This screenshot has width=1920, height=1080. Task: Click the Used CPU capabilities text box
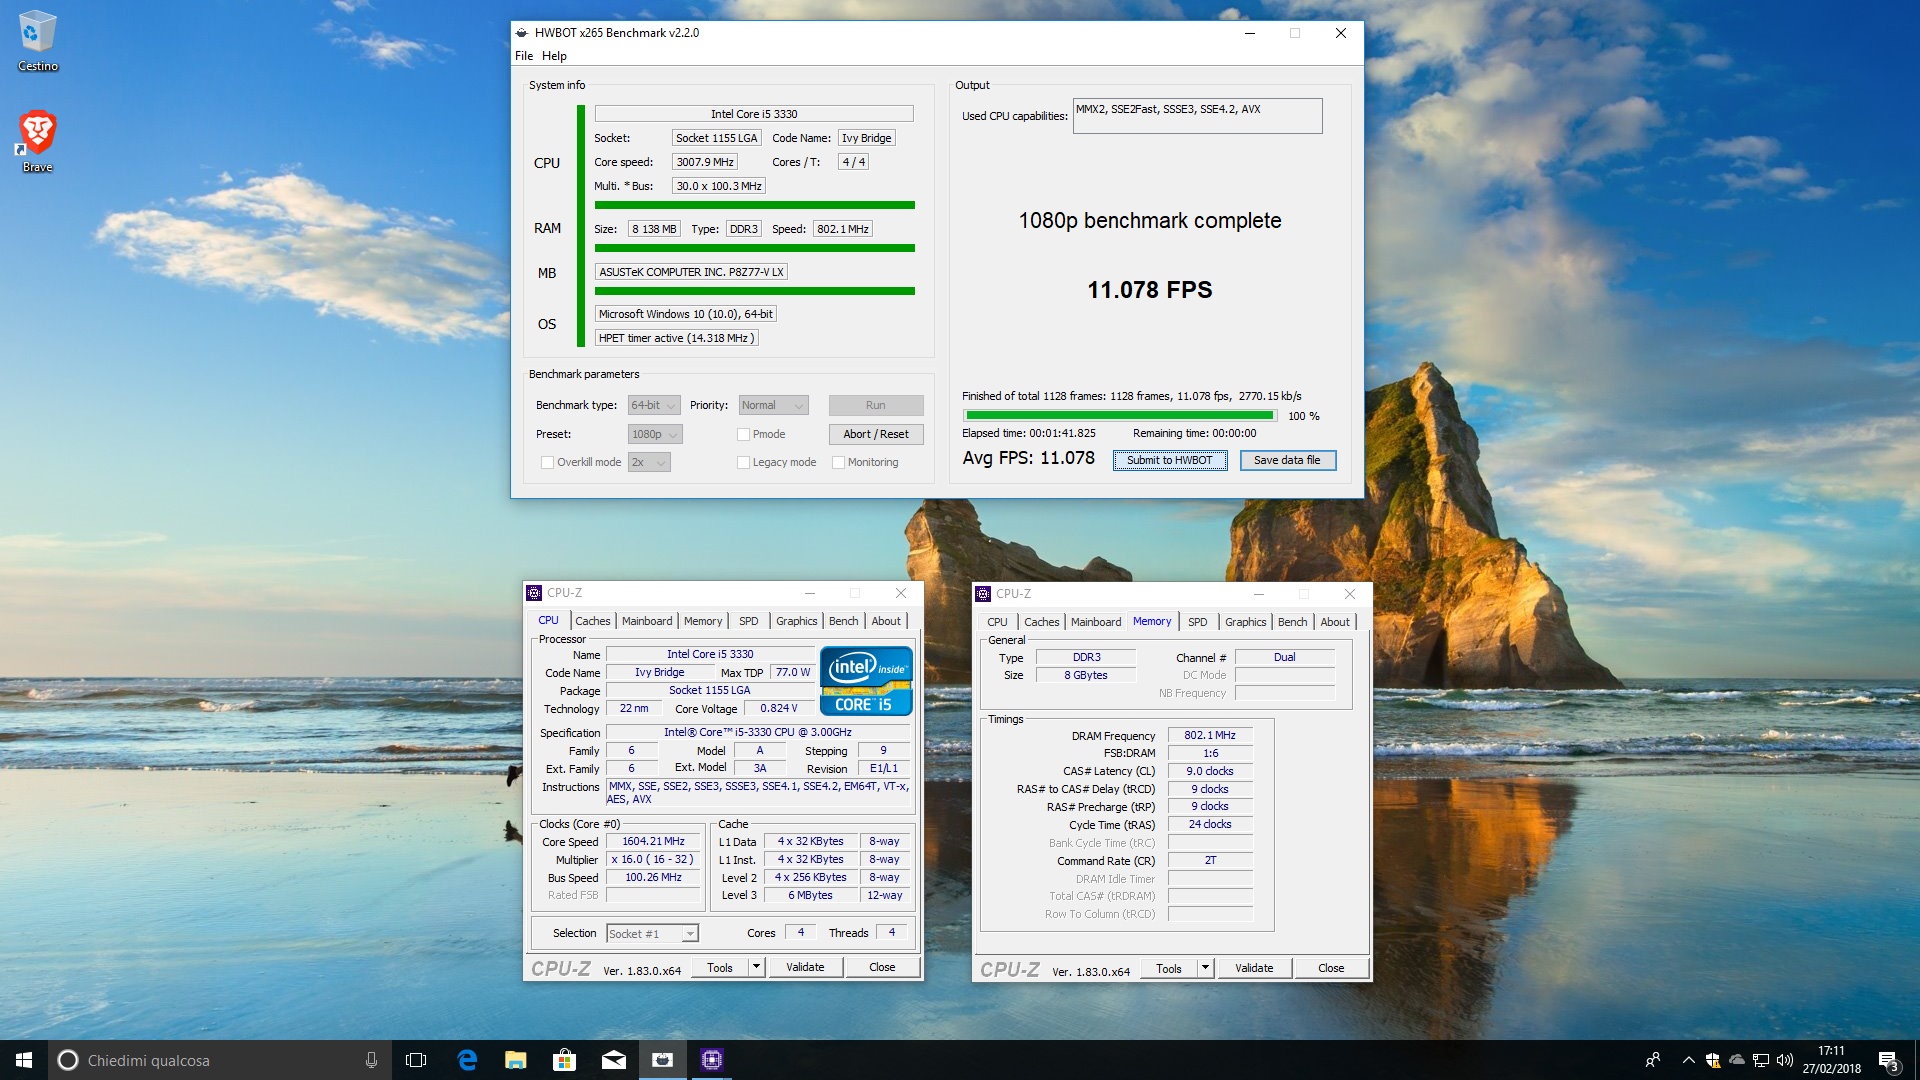pos(1198,116)
